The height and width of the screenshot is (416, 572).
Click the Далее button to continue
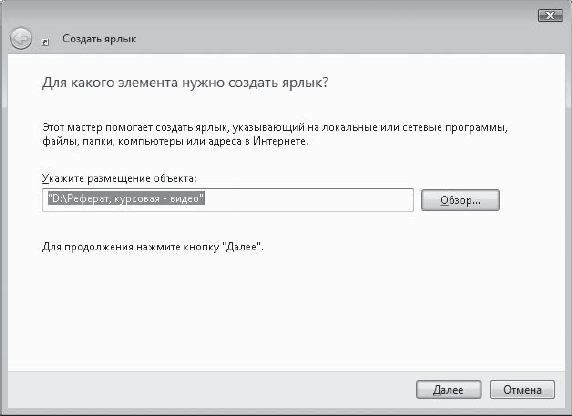tap(448, 390)
